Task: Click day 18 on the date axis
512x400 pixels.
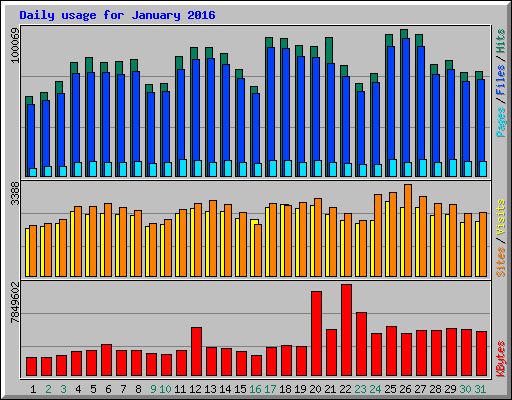Action: tap(285, 389)
